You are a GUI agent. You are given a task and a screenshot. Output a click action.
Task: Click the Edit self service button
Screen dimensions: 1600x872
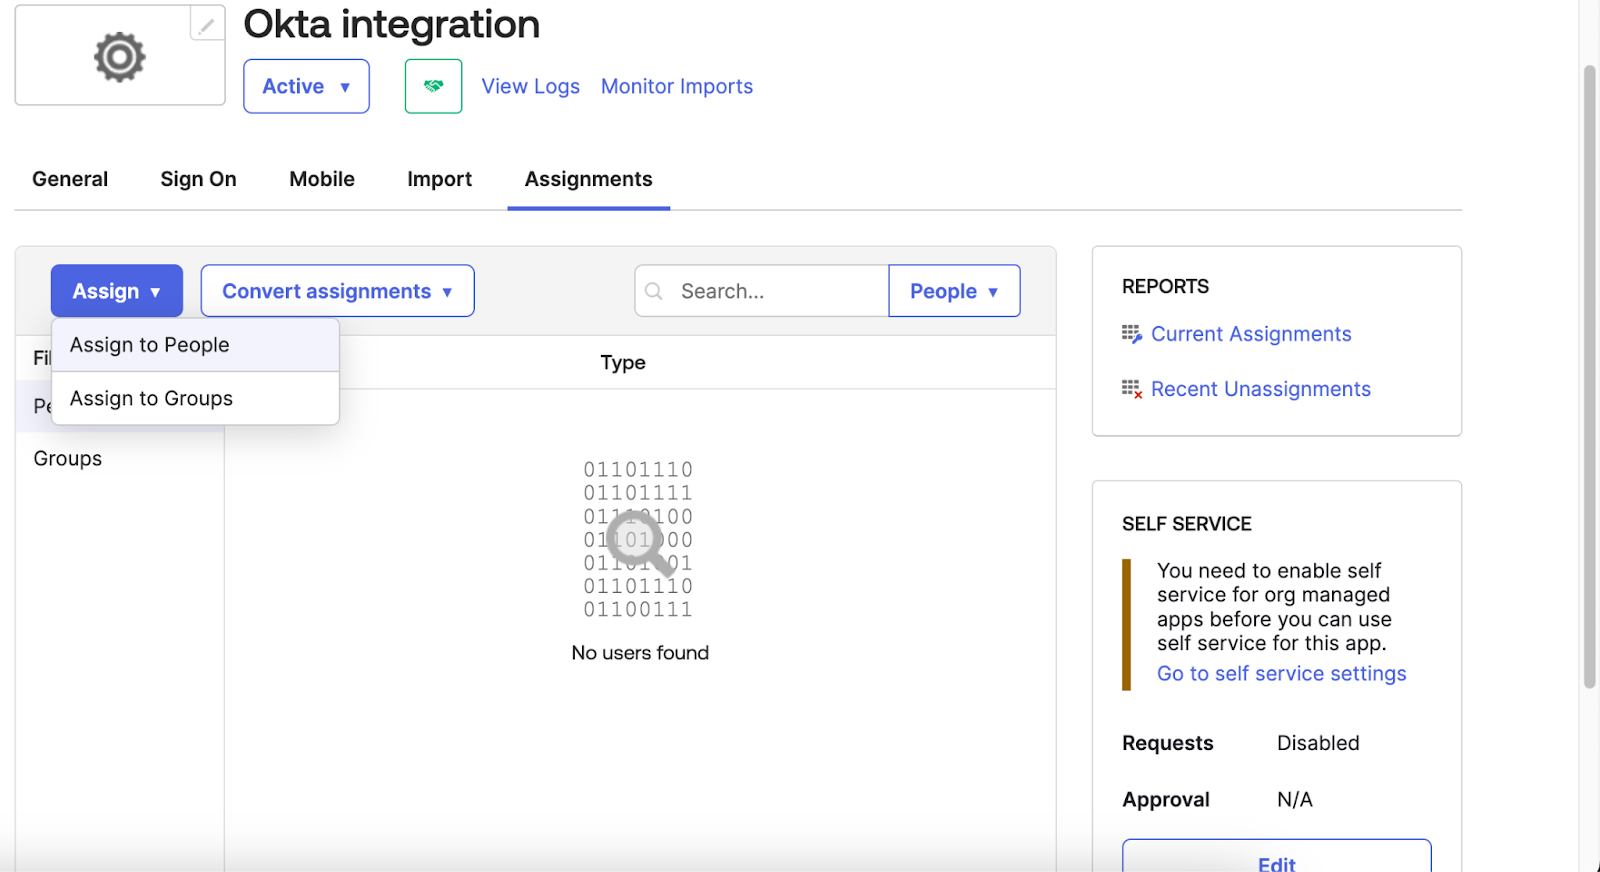point(1277,857)
